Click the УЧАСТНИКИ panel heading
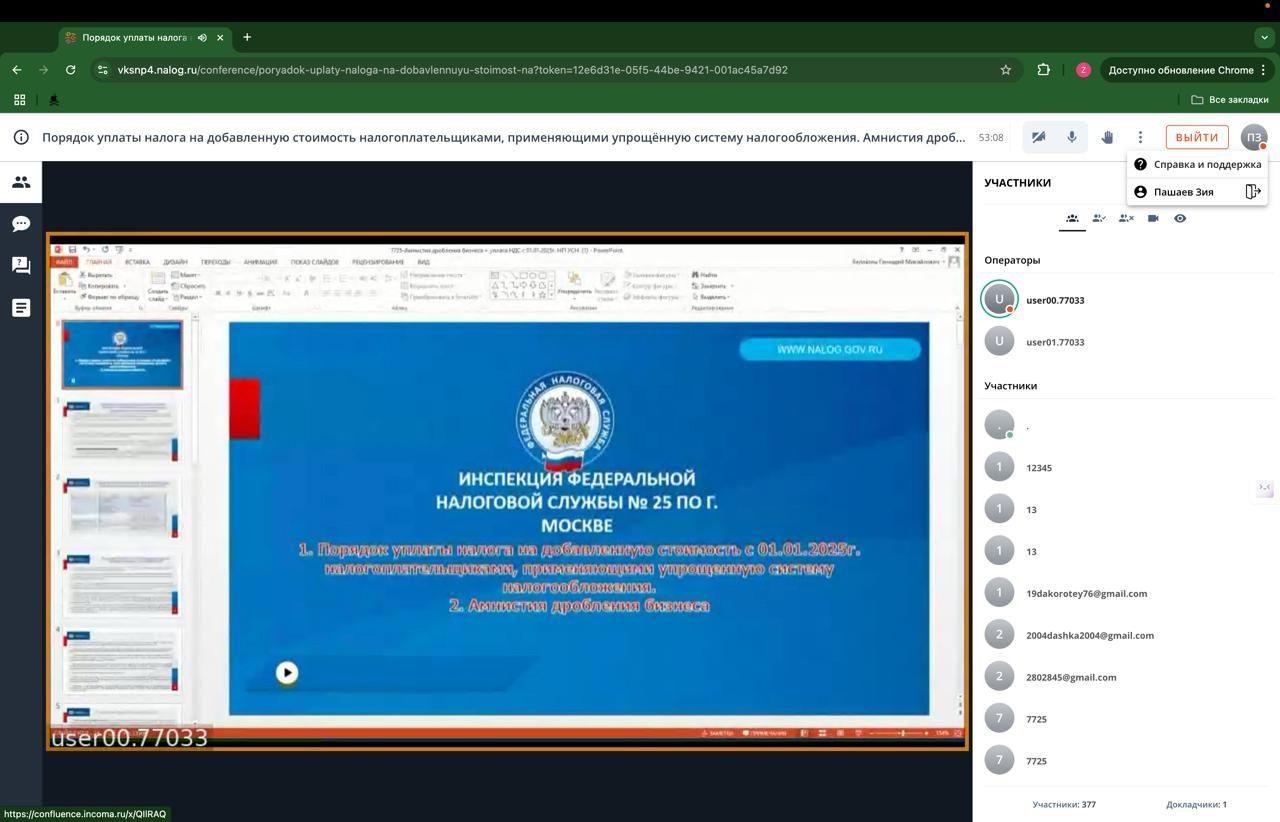The width and height of the screenshot is (1280, 822). click(x=1017, y=183)
